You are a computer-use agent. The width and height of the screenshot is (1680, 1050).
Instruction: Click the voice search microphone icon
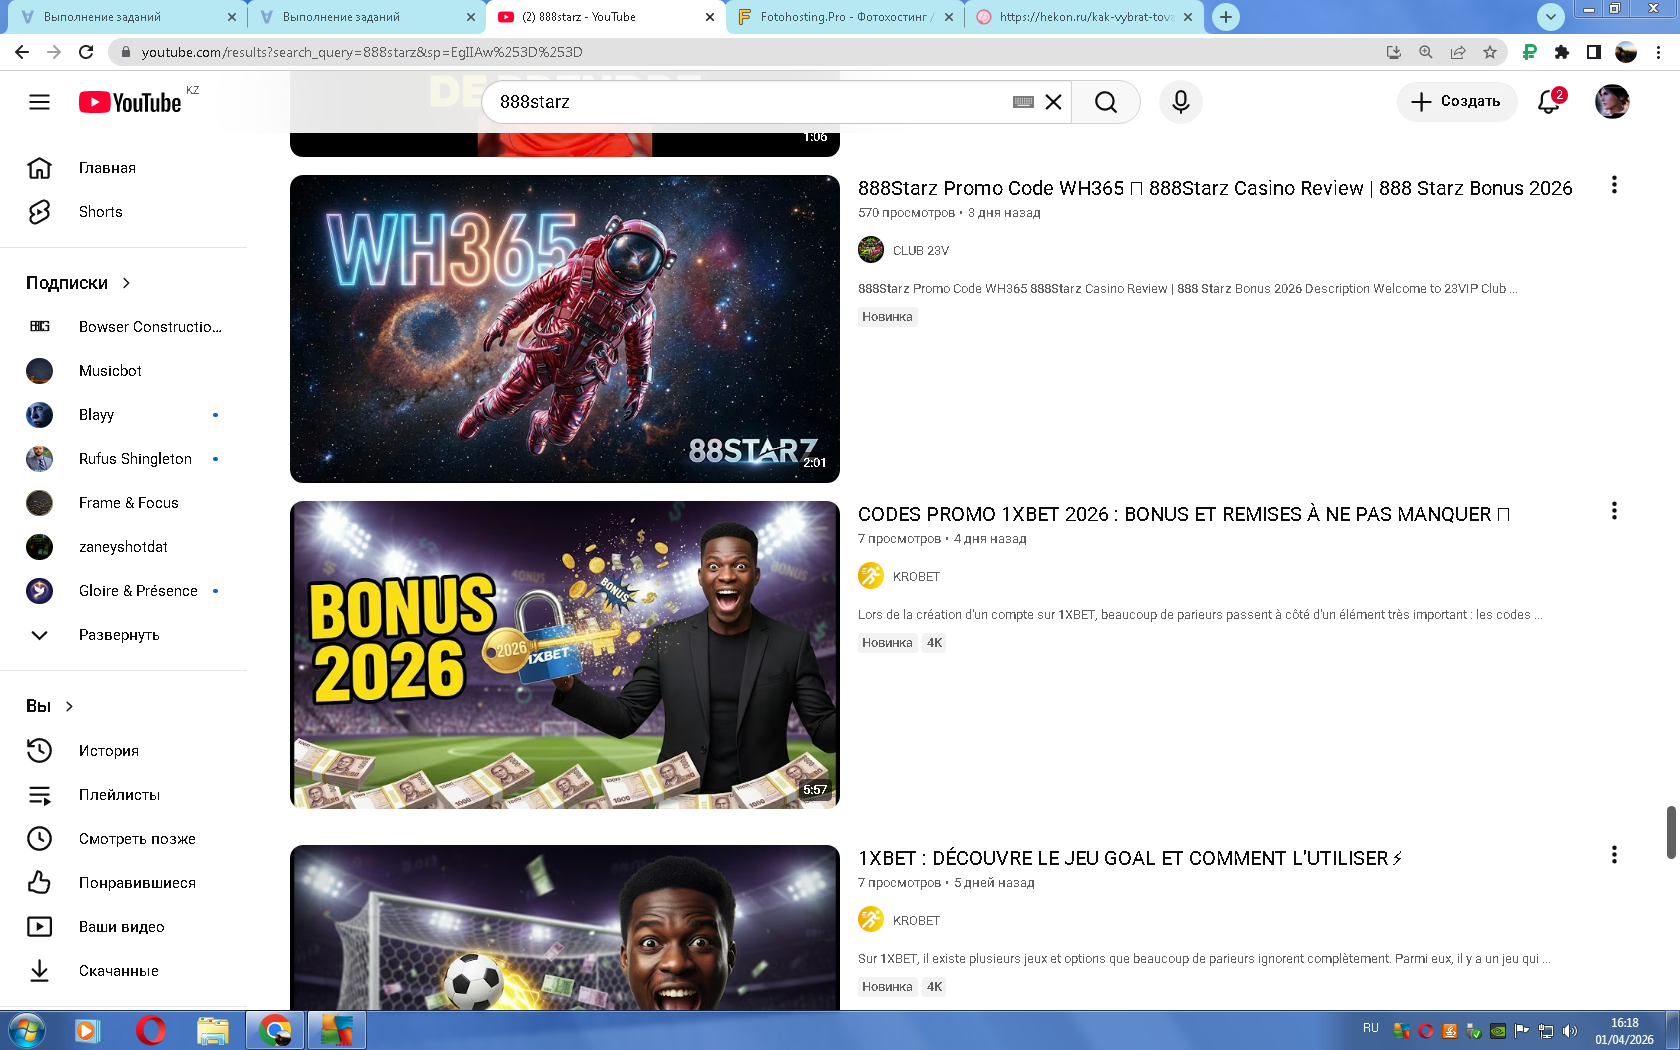[x=1180, y=102]
